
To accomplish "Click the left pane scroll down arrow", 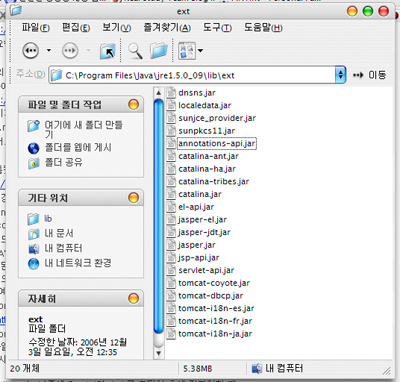I will pos(158,353).
